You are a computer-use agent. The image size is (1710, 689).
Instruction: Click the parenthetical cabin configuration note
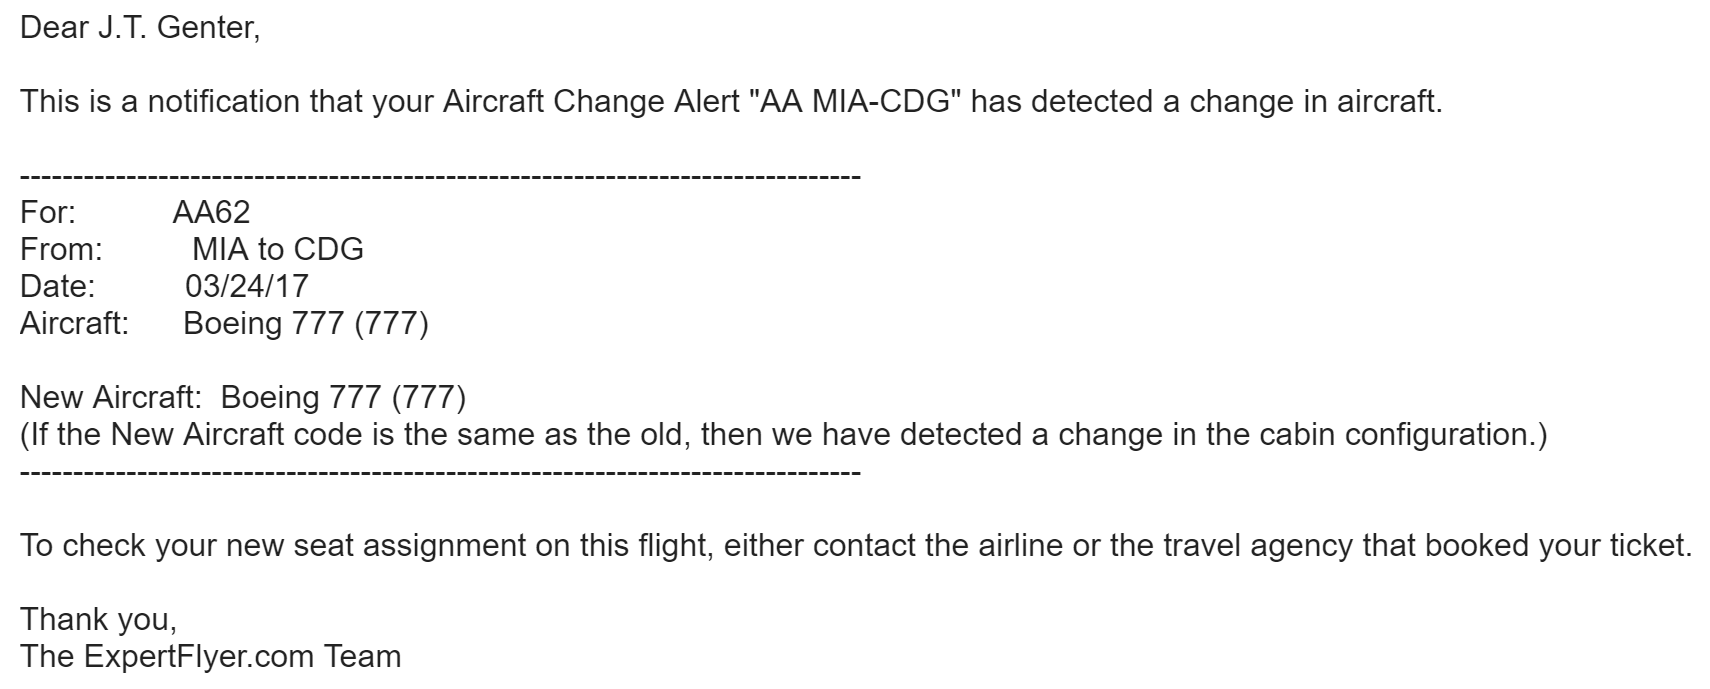click(784, 435)
